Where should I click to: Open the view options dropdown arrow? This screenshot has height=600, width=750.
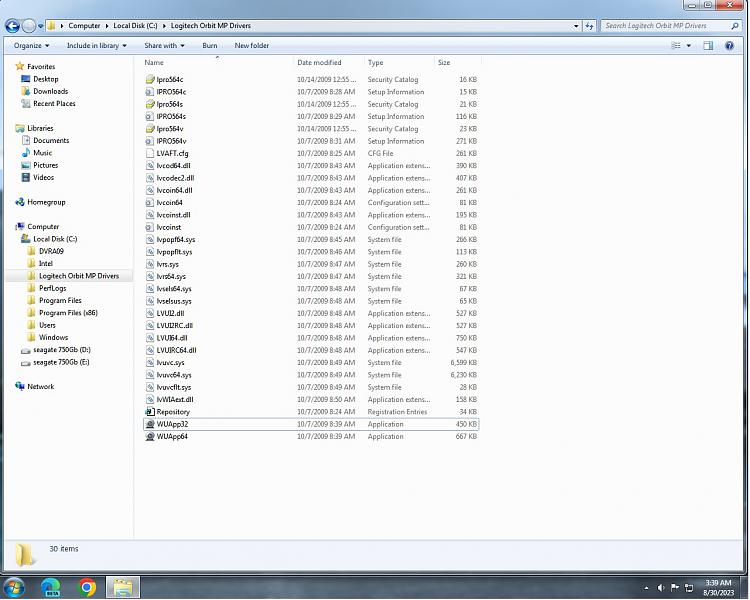coord(689,45)
